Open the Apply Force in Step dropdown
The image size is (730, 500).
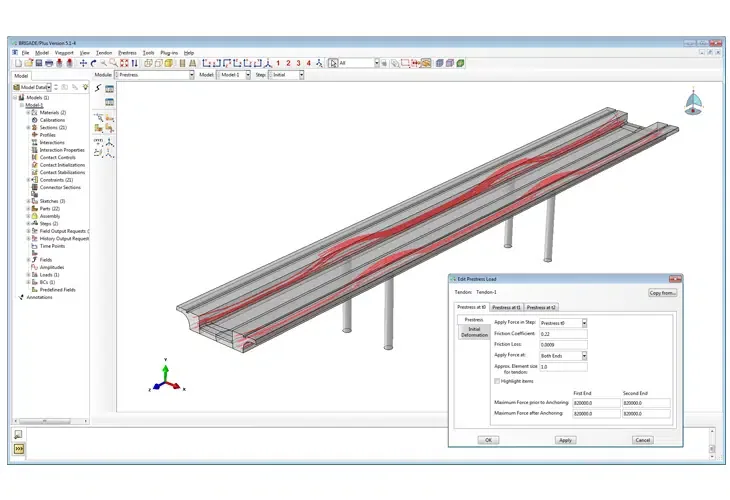pos(563,323)
